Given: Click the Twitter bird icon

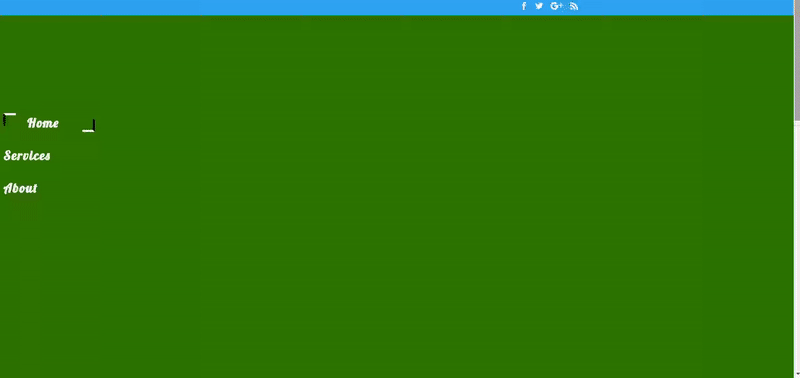Looking at the screenshot, I should tap(539, 6).
